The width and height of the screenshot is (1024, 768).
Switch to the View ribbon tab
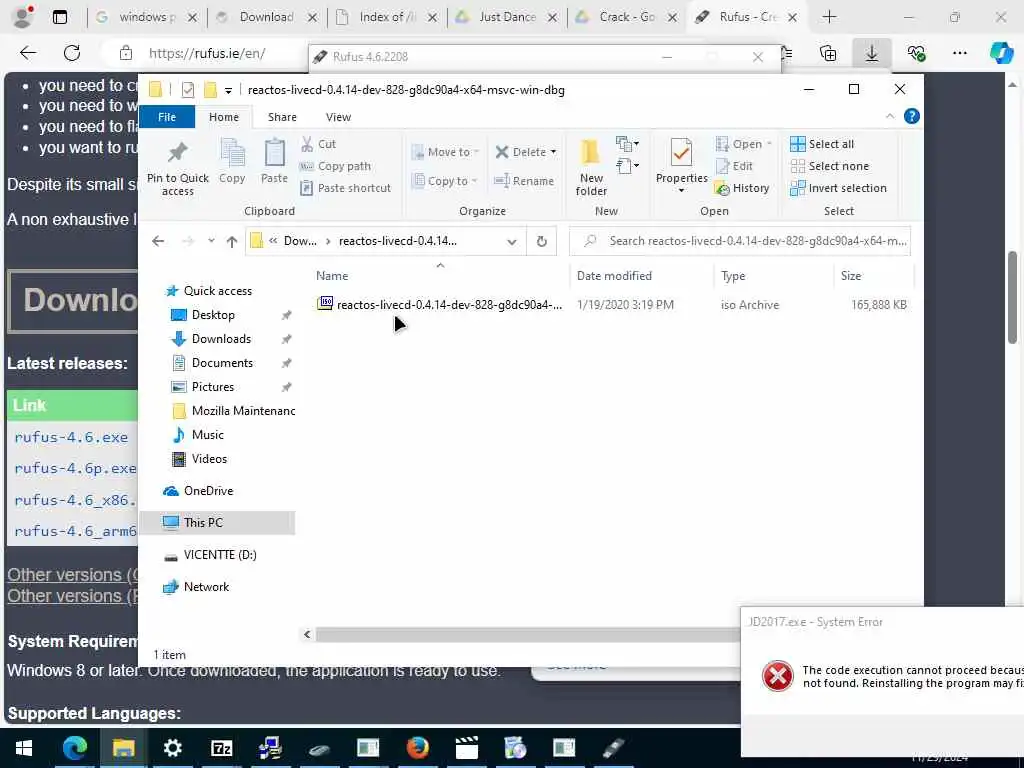point(338,117)
